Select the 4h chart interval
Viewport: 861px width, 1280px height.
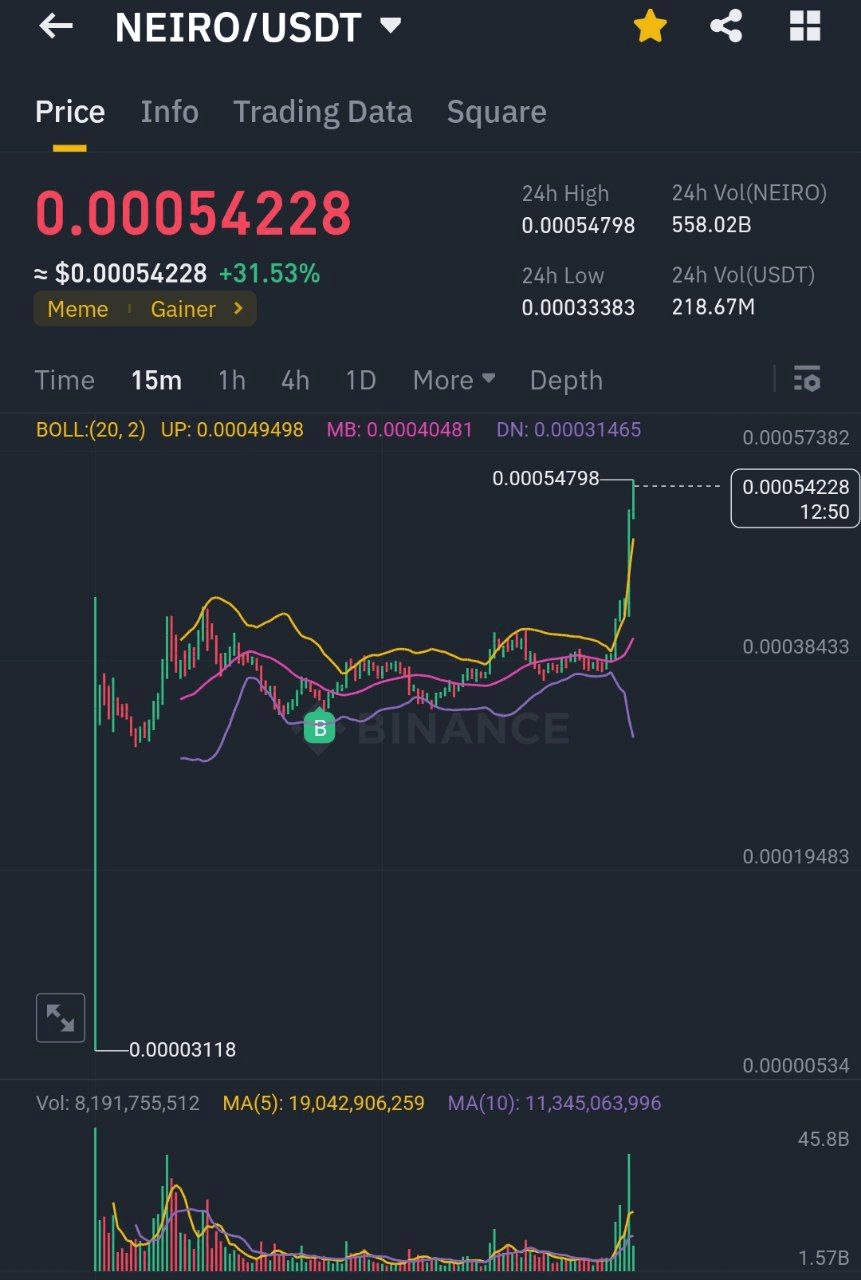click(295, 380)
